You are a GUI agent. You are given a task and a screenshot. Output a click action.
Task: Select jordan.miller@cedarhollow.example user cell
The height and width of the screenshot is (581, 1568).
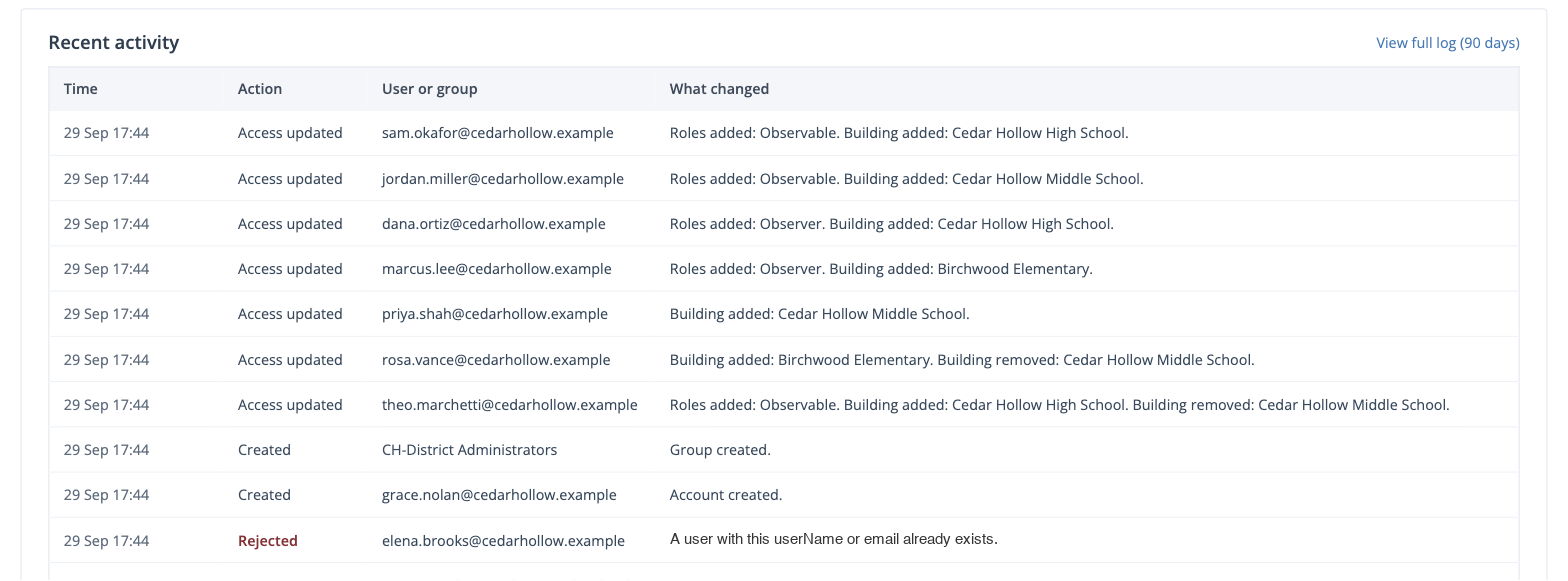click(x=503, y=179)
